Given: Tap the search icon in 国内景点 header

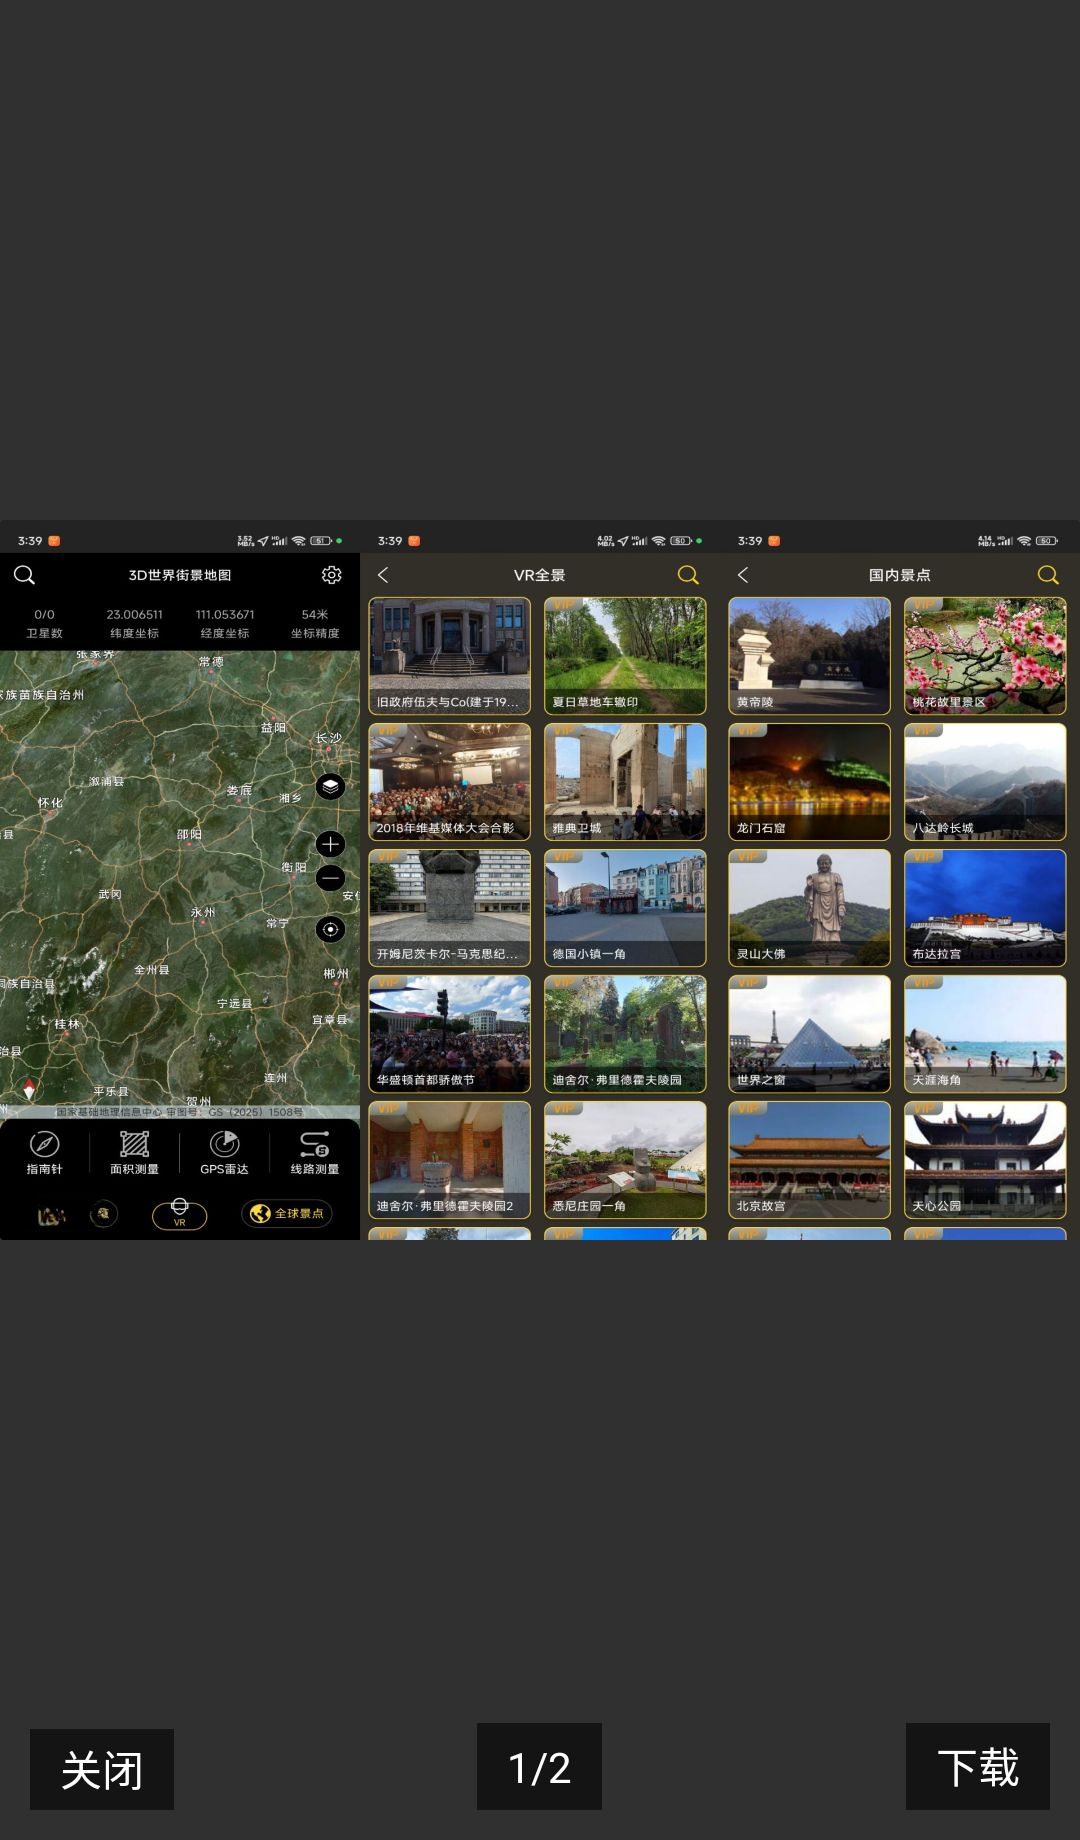Looking at the screenshot, I should click(1048, 575).
